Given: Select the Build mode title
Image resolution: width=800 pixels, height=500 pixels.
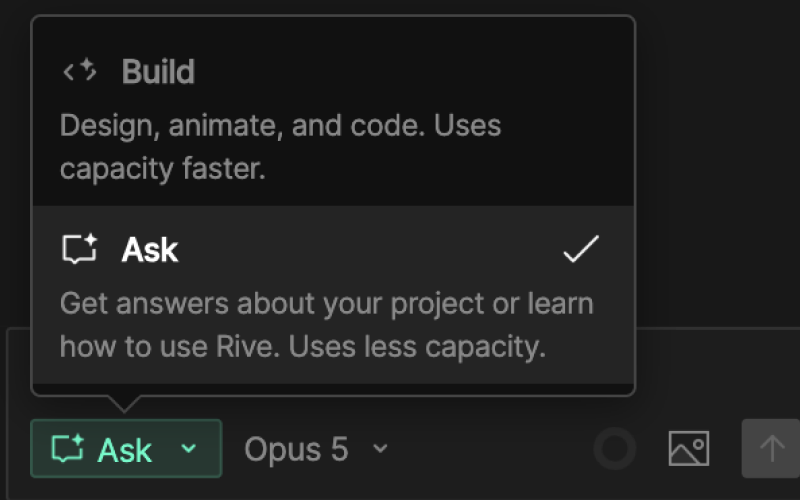Looking at the screenshot, I should (x=158, y=71).
